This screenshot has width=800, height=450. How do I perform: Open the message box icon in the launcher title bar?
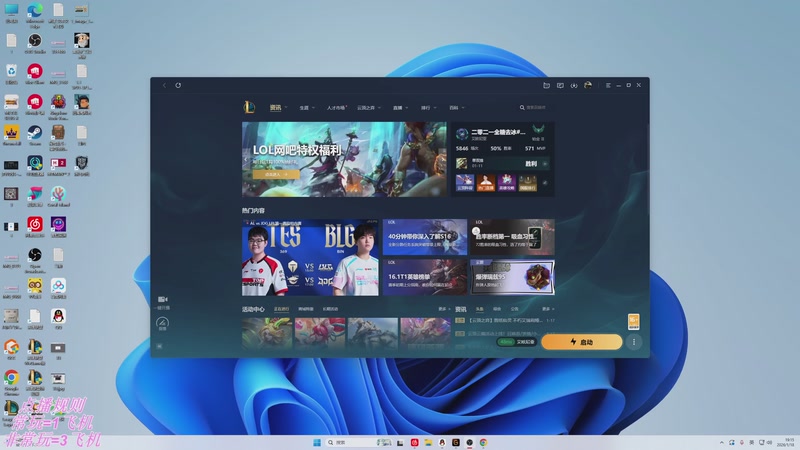point(560,85)
